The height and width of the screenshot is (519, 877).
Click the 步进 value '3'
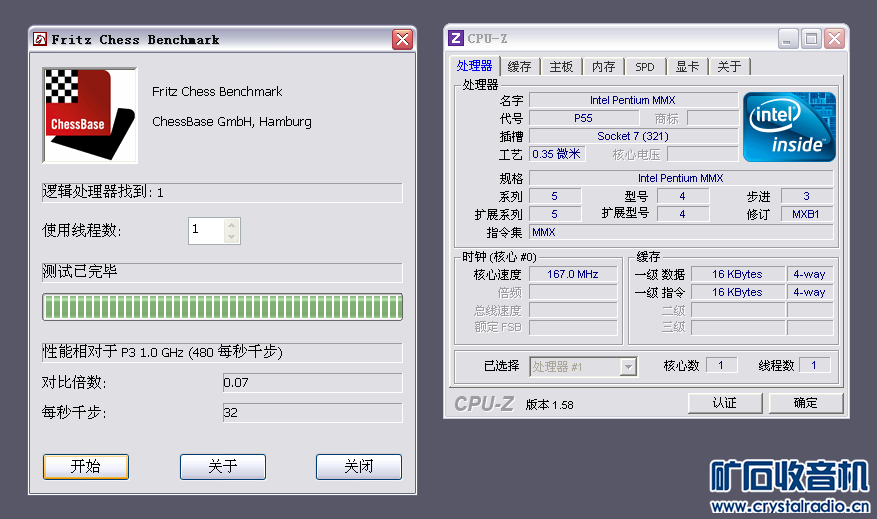tap(807, 196)
